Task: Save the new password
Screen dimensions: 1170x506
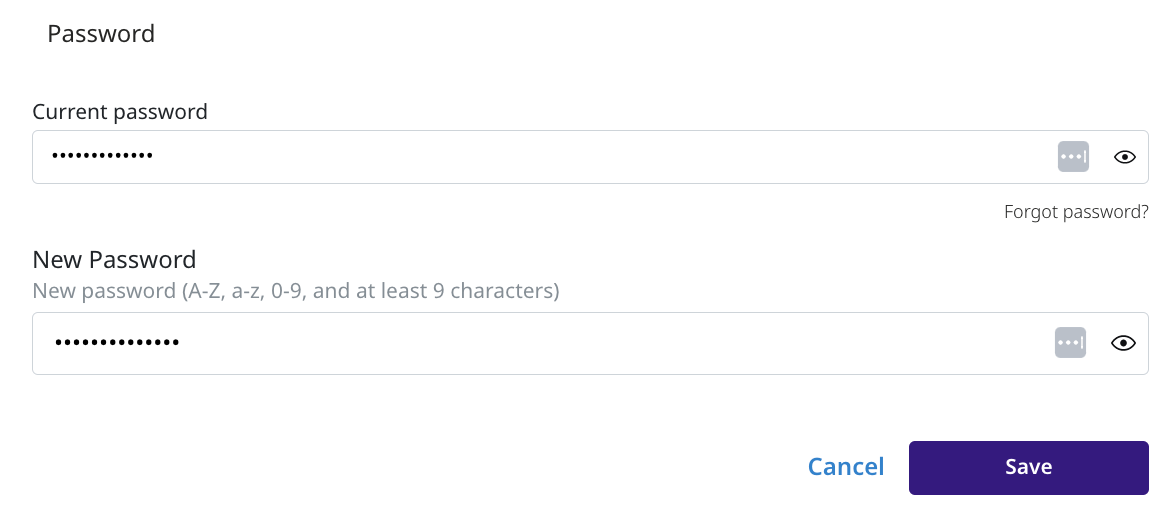Action: [1028, 468]
